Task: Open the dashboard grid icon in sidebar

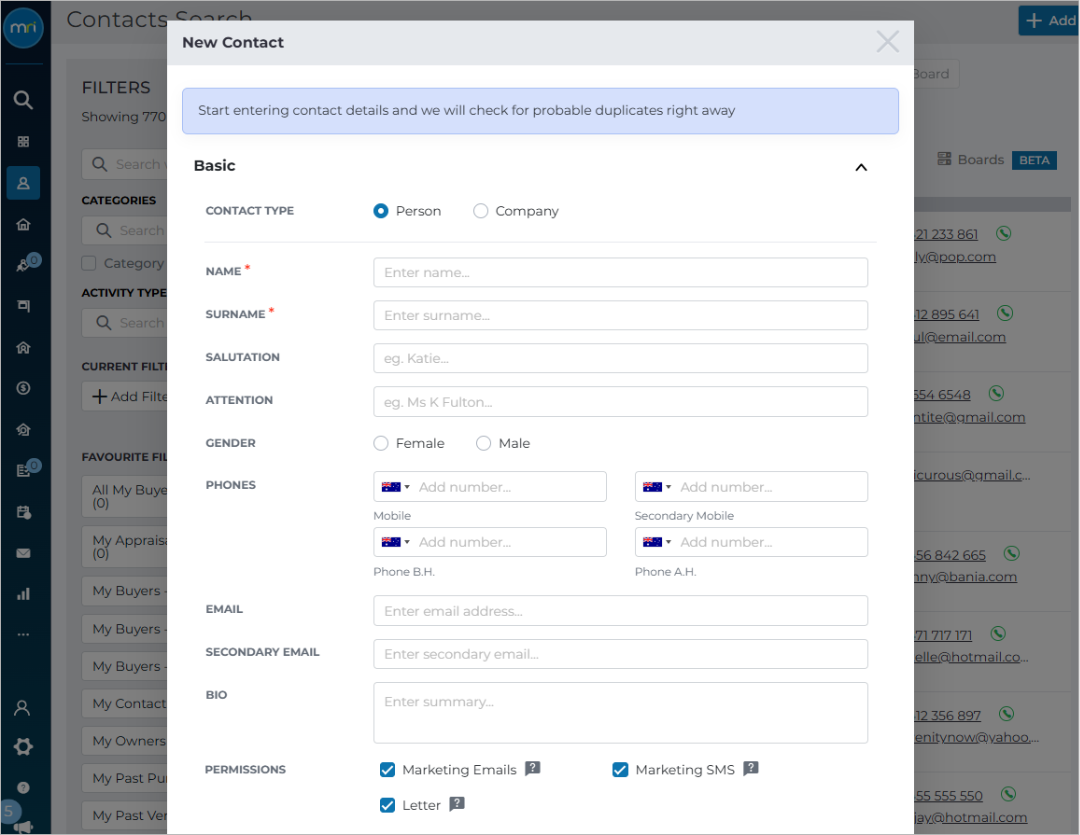Action: coord(23,141)
